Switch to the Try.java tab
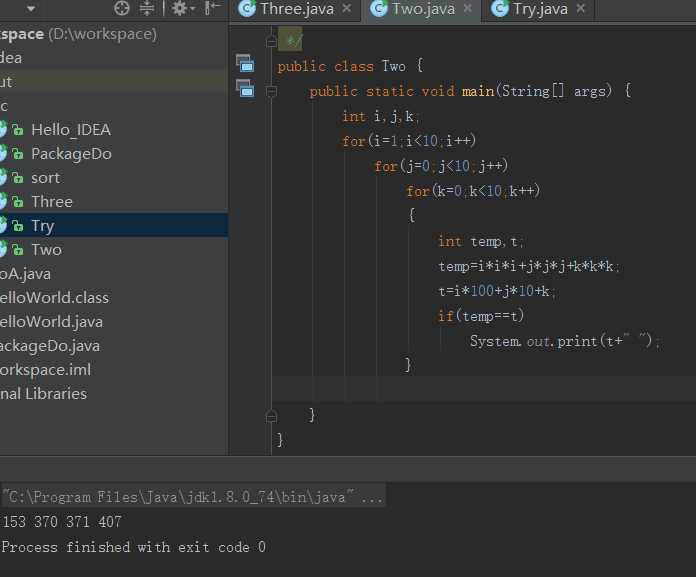 pos(540,9)
